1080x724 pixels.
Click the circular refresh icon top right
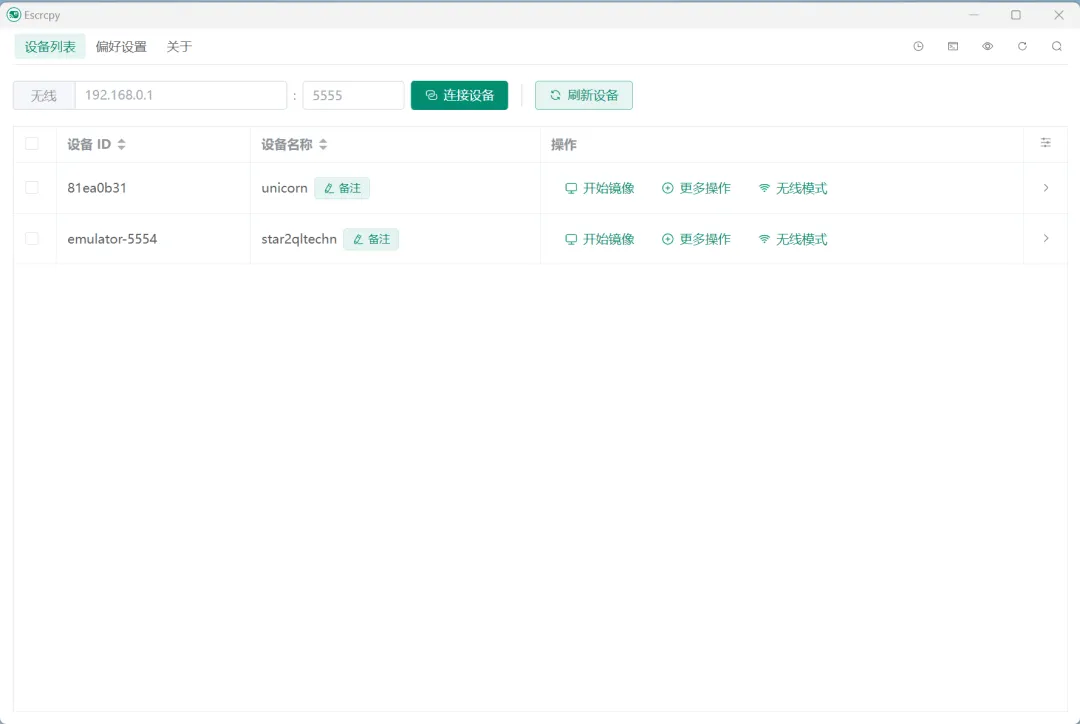point(1022,46)
